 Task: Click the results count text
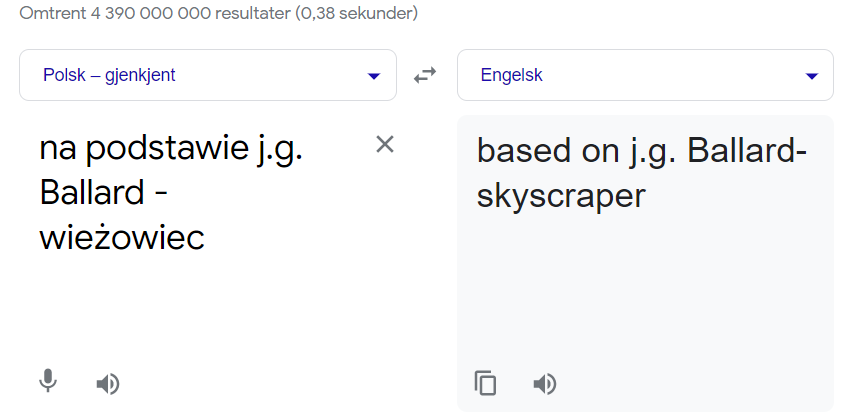[219, 13]
